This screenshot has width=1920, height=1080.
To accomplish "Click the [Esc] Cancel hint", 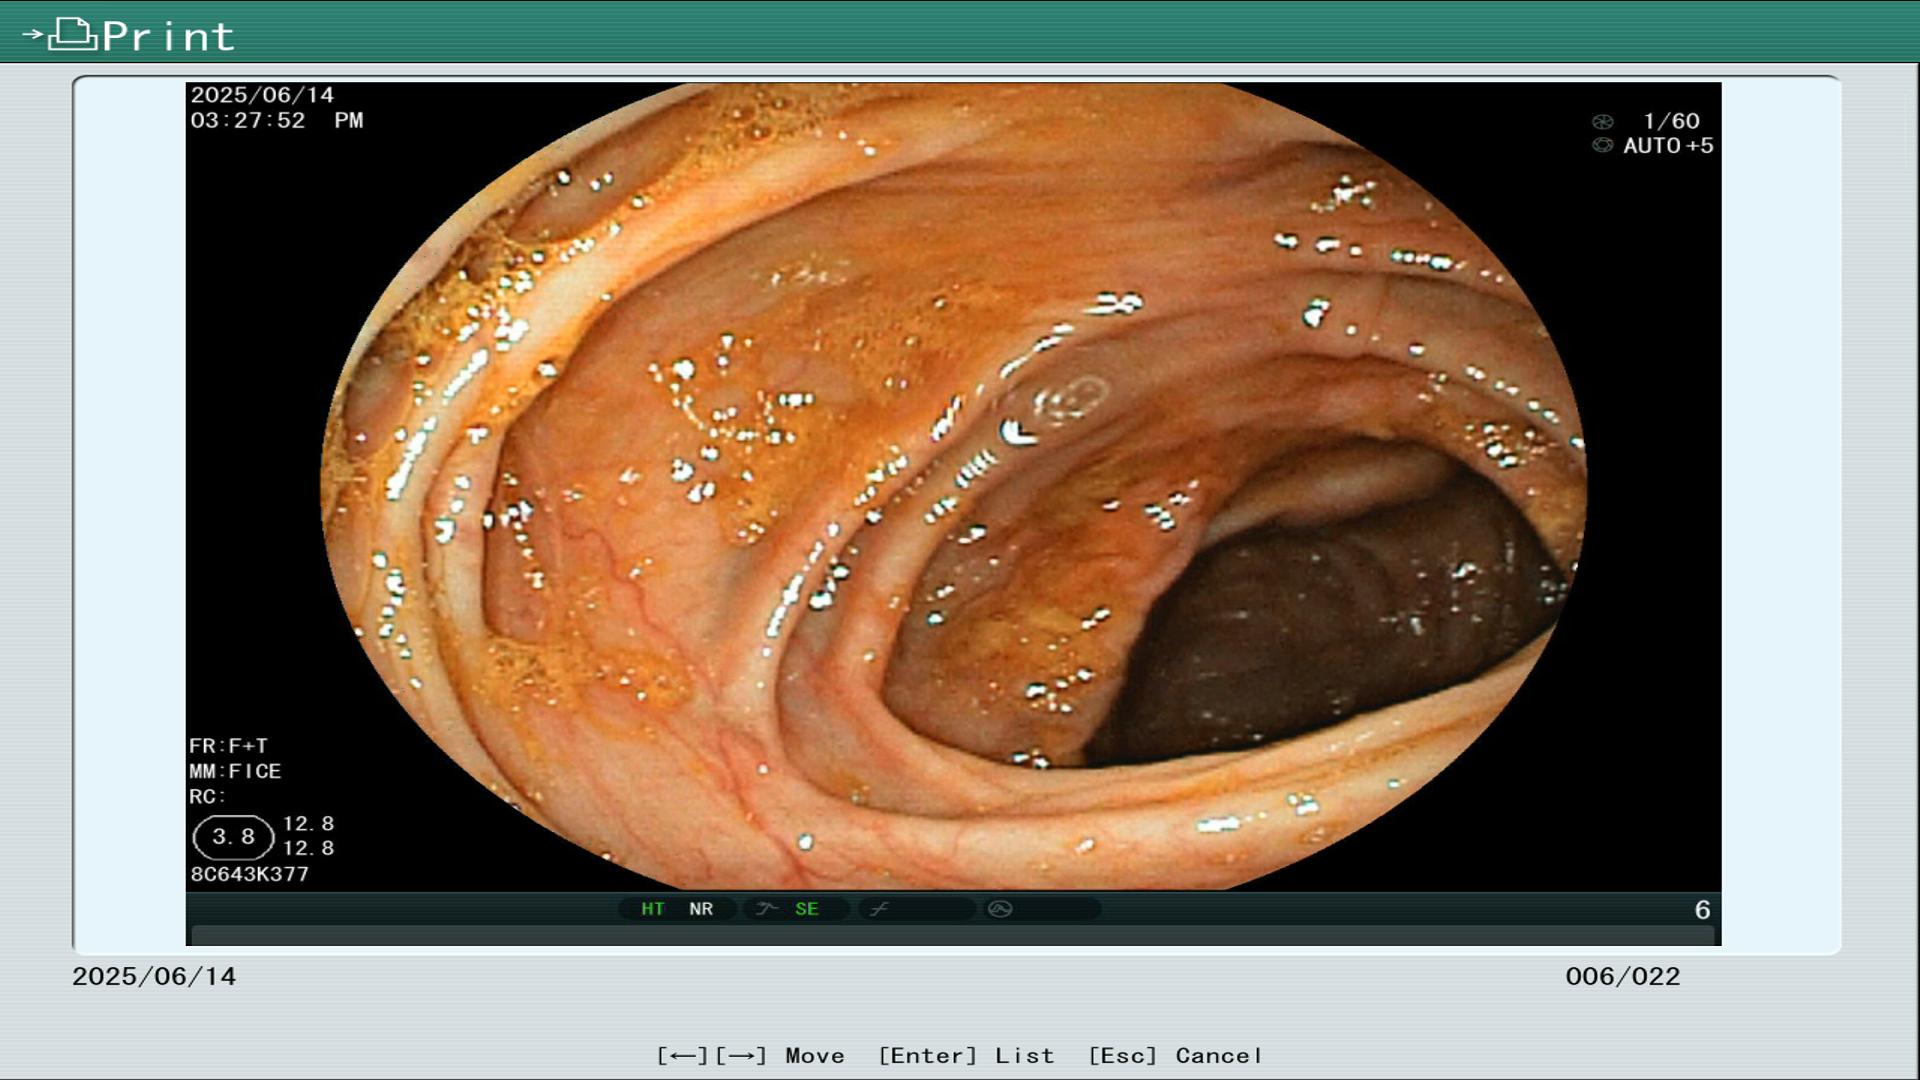I will (1175, 1056).
